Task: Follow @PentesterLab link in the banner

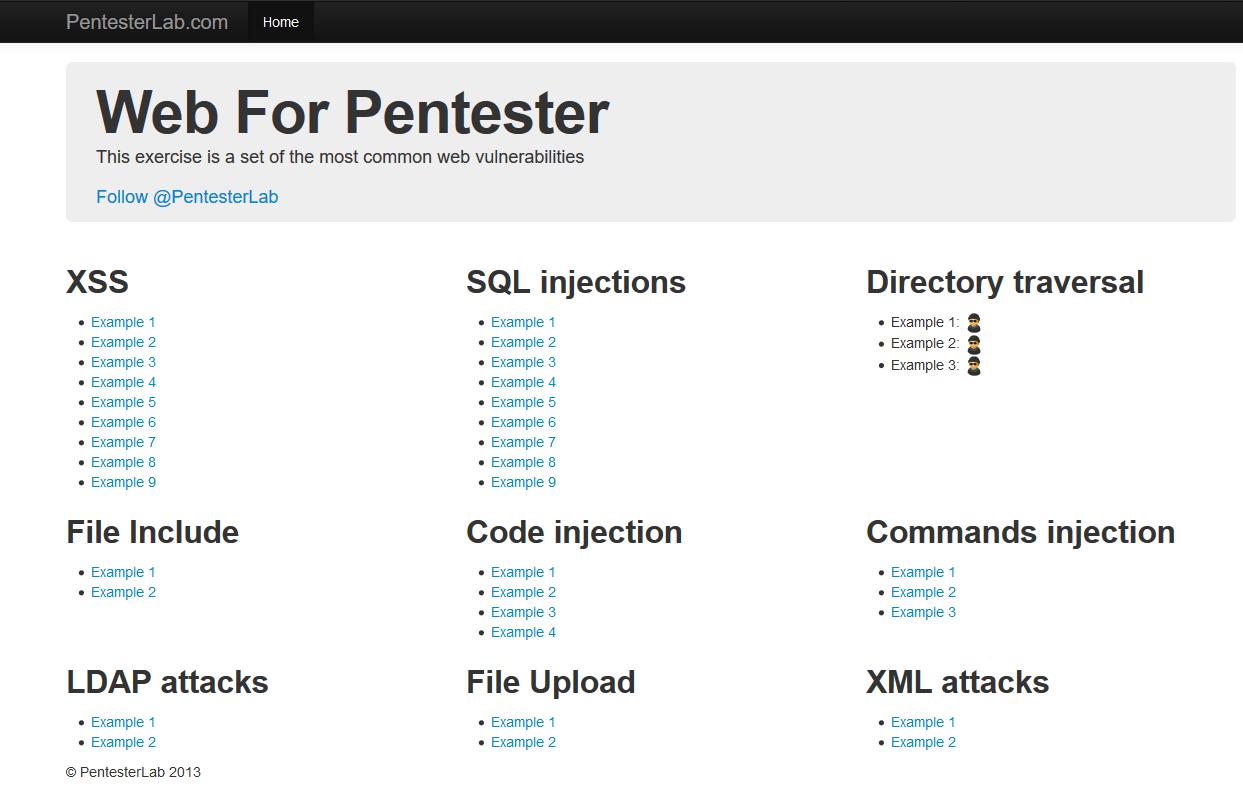Action: [187, 197]
